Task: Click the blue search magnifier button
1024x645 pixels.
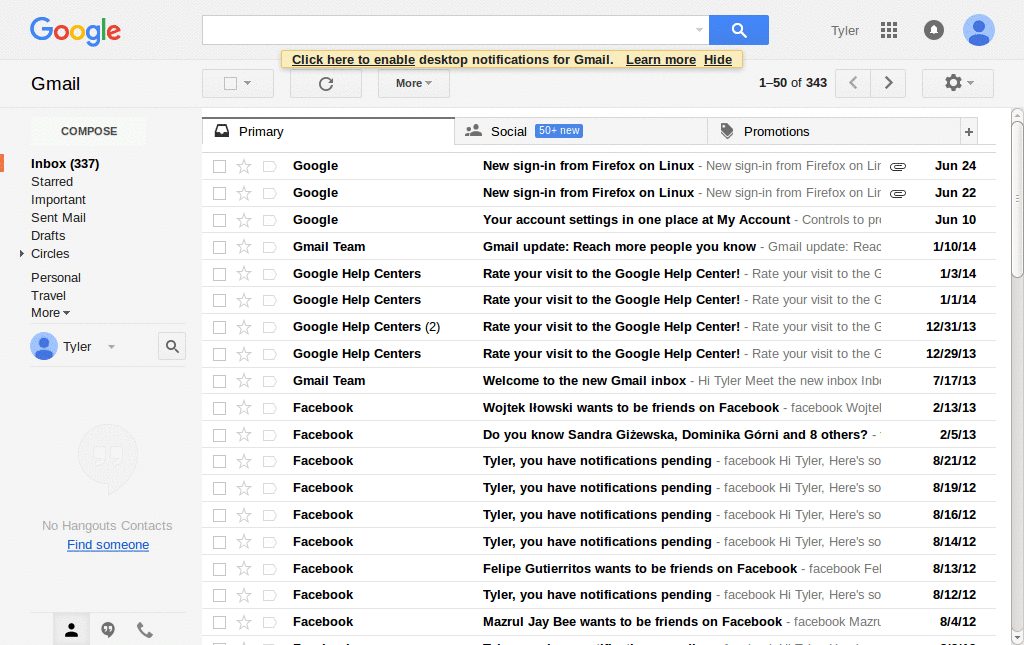Action: click(x=739, y=30)
